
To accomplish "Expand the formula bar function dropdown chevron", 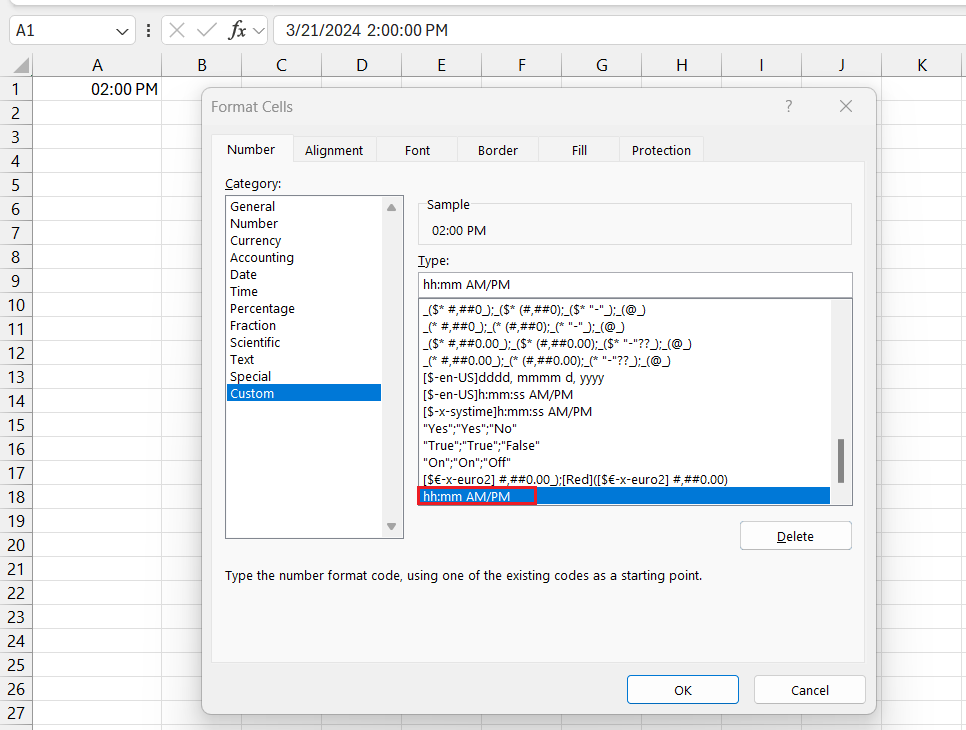I will pyautogui.click(x=259, y=31).
